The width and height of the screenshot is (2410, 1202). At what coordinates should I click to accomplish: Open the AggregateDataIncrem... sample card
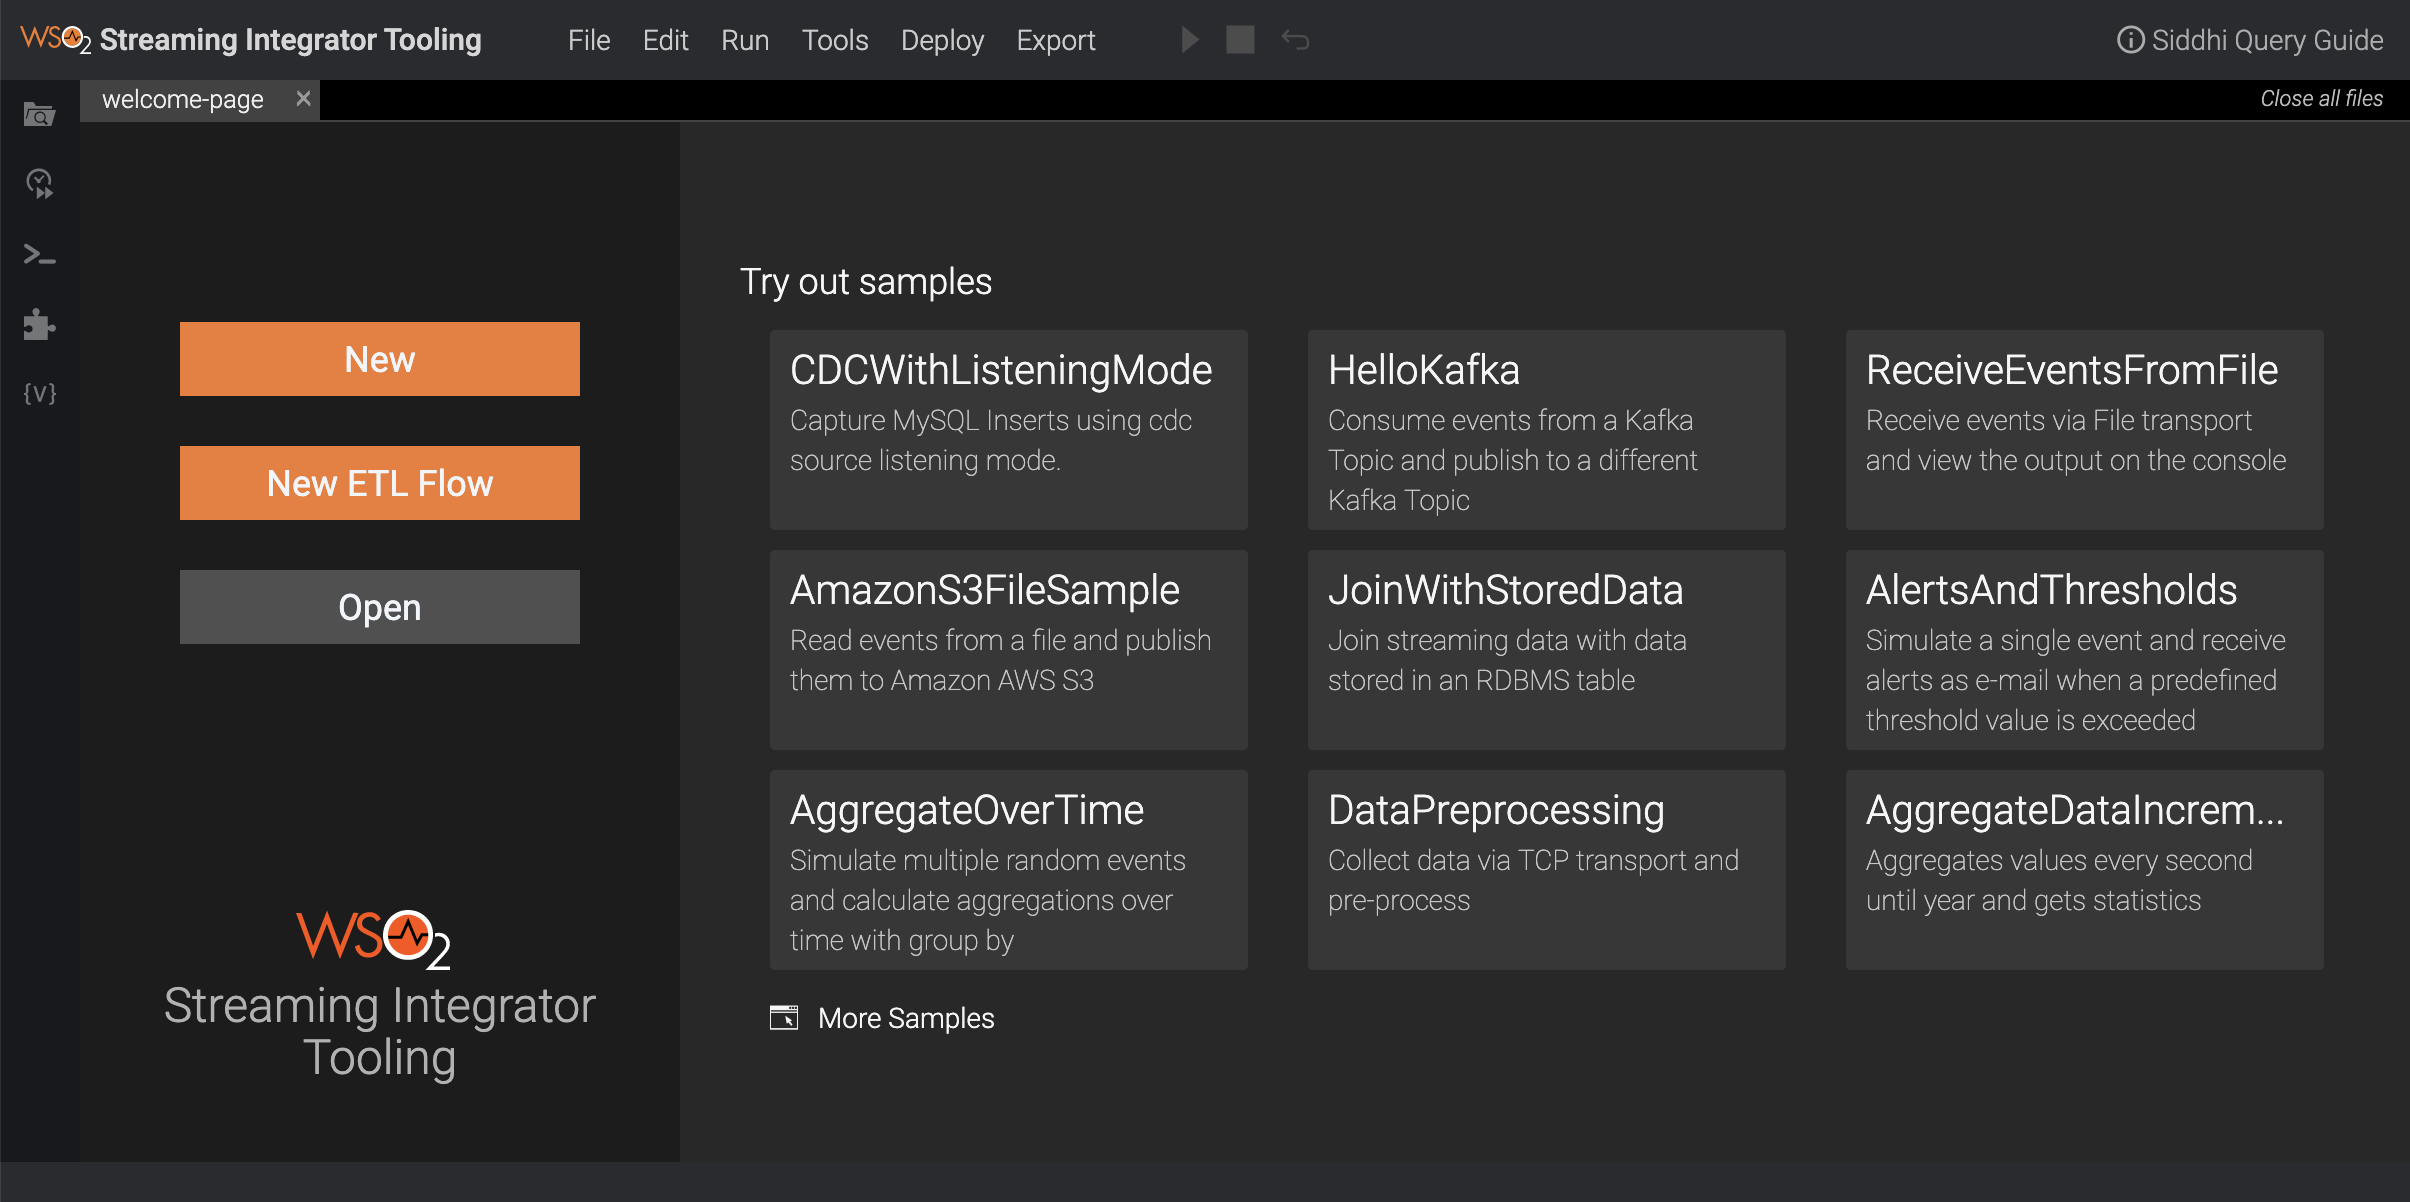[x=2085, y=870]
